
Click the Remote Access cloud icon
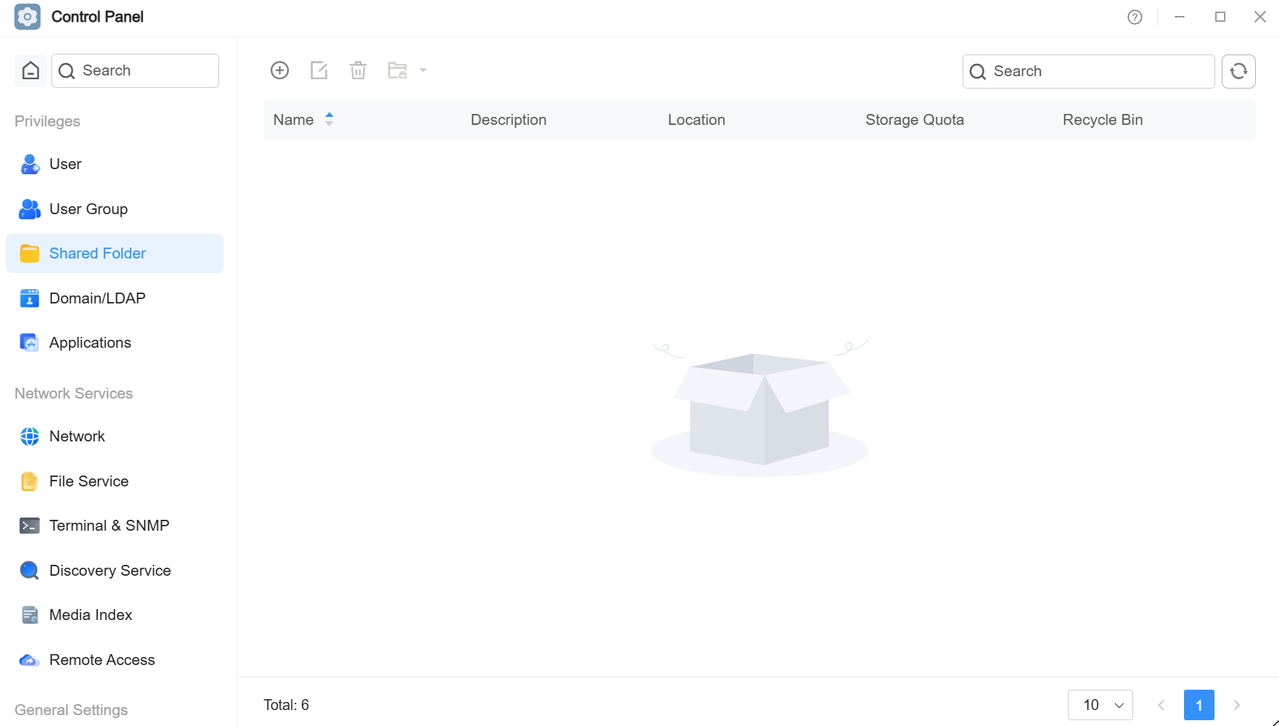click(29, 660)
